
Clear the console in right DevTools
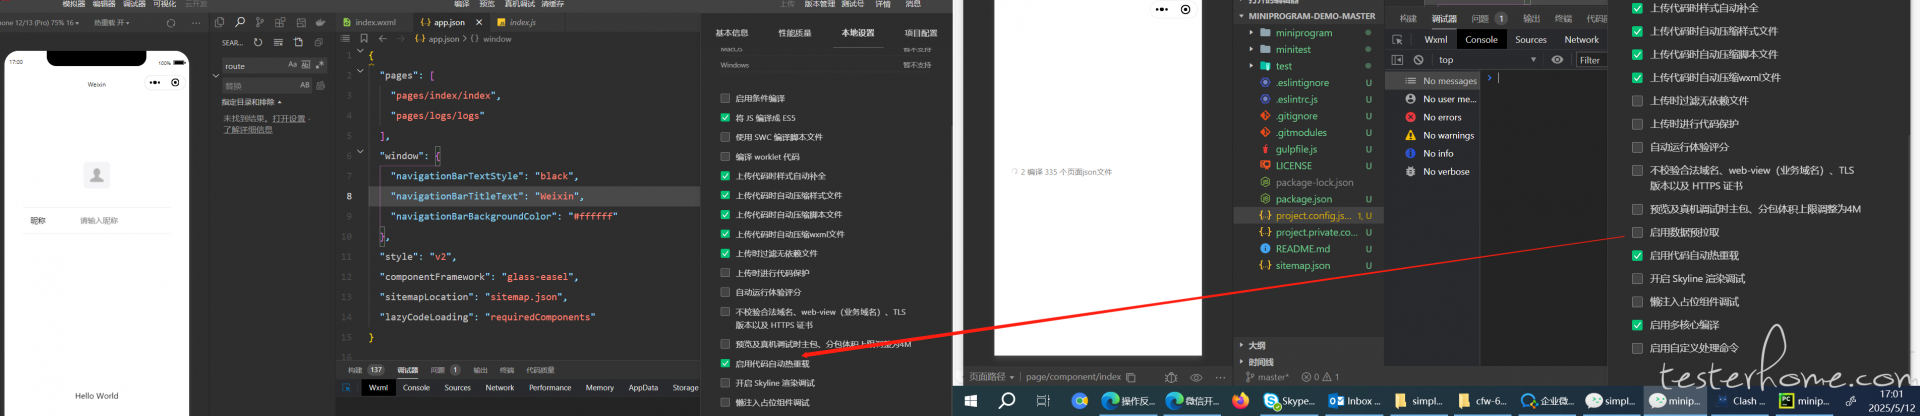point(1418,60)
